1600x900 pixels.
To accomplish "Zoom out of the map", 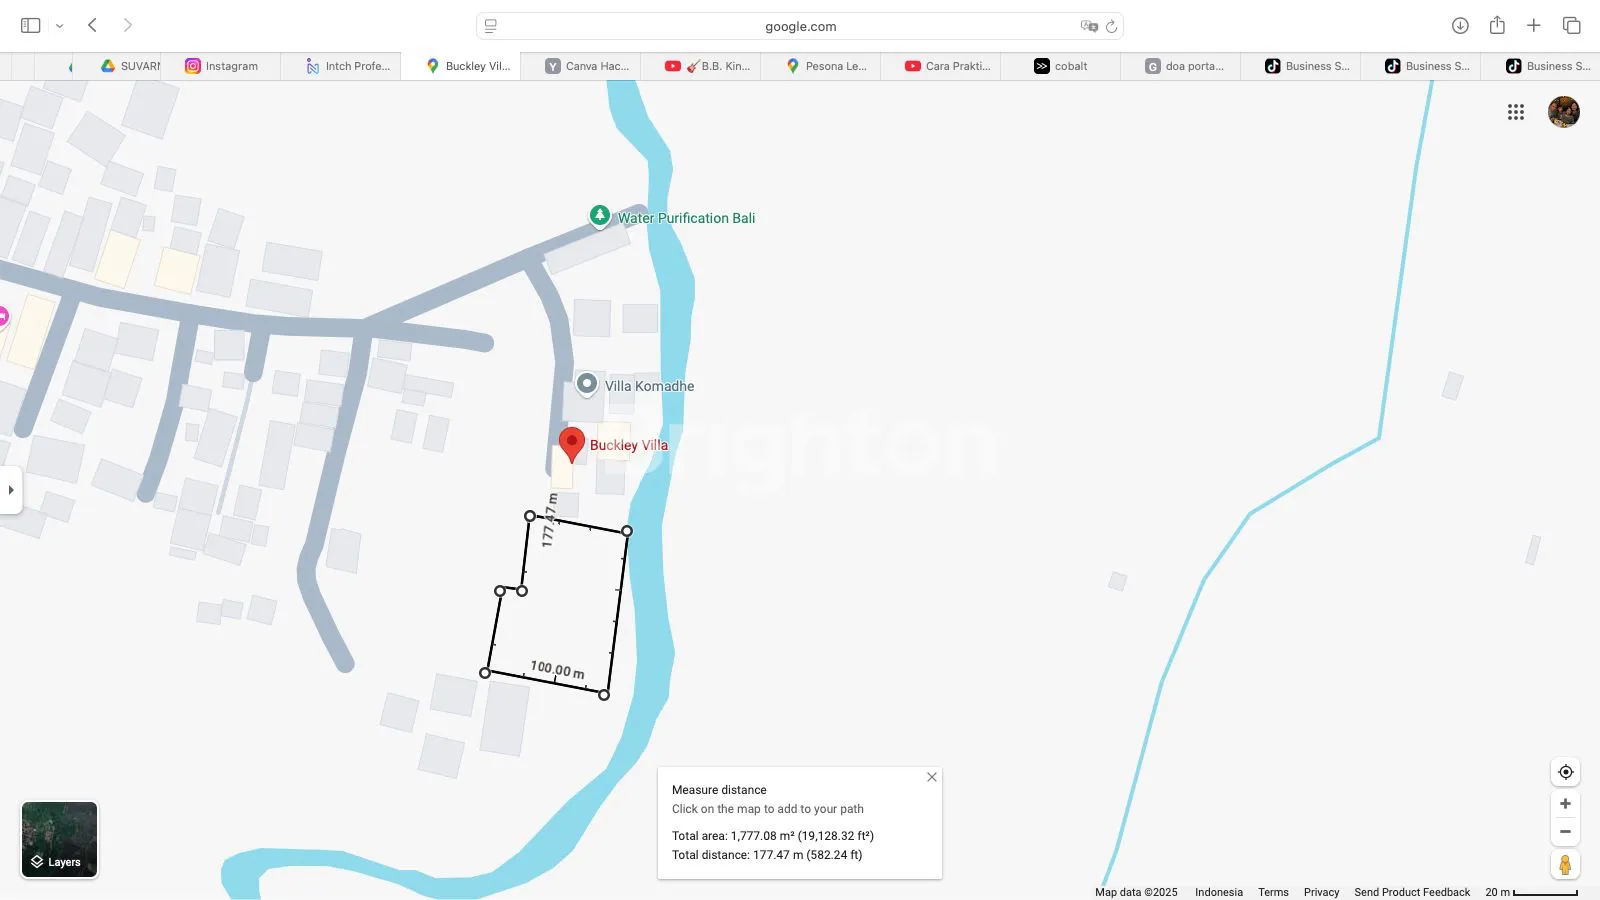I will tap(1565, 832).
